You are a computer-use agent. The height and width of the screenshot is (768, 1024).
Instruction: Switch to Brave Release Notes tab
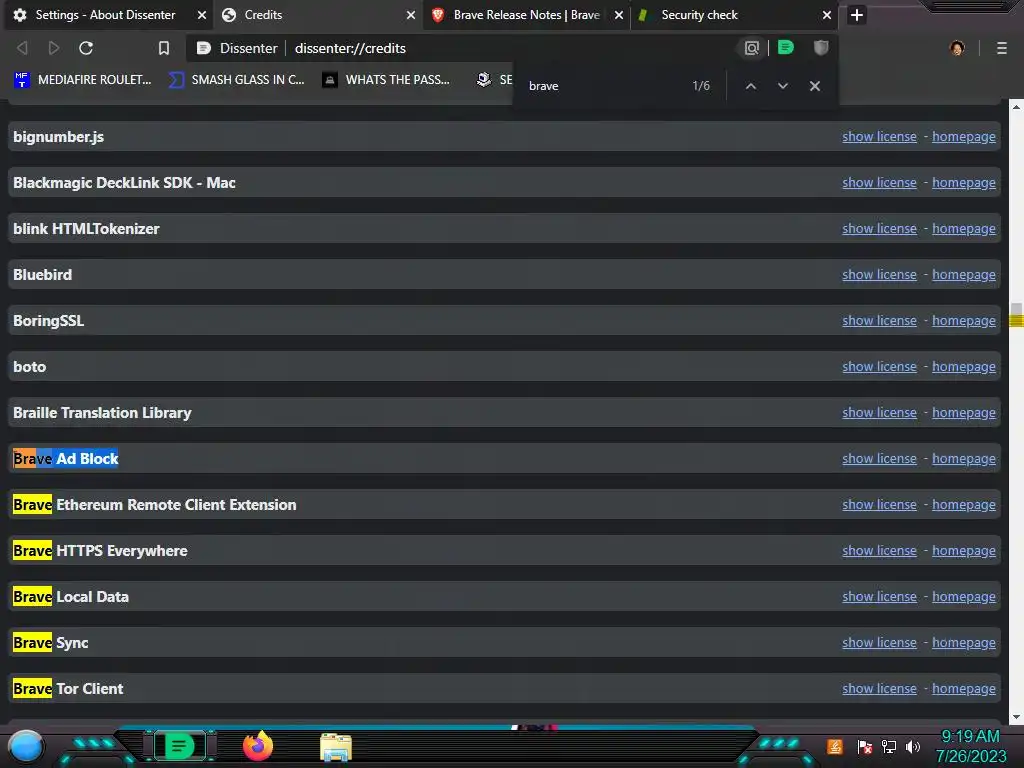[526, 15]
